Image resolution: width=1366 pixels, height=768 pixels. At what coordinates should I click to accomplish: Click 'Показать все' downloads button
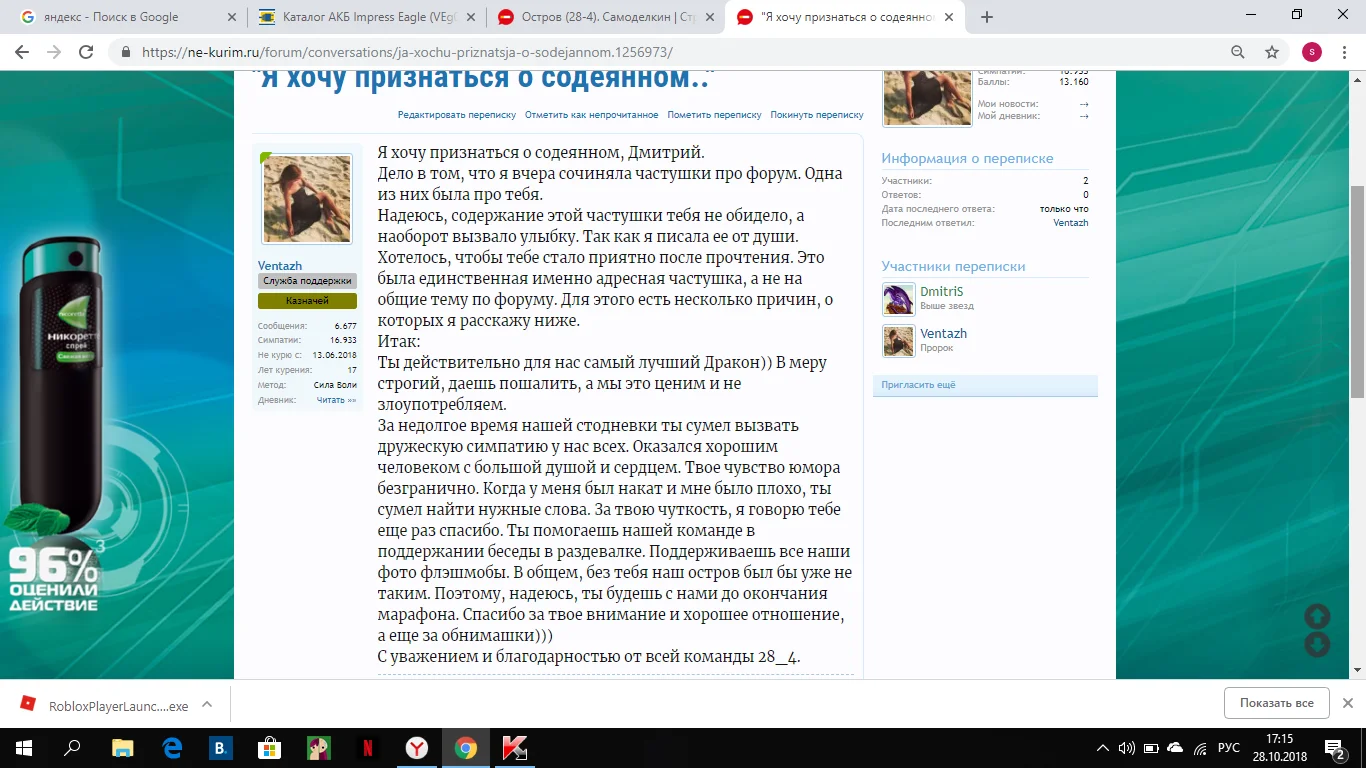1276,703
